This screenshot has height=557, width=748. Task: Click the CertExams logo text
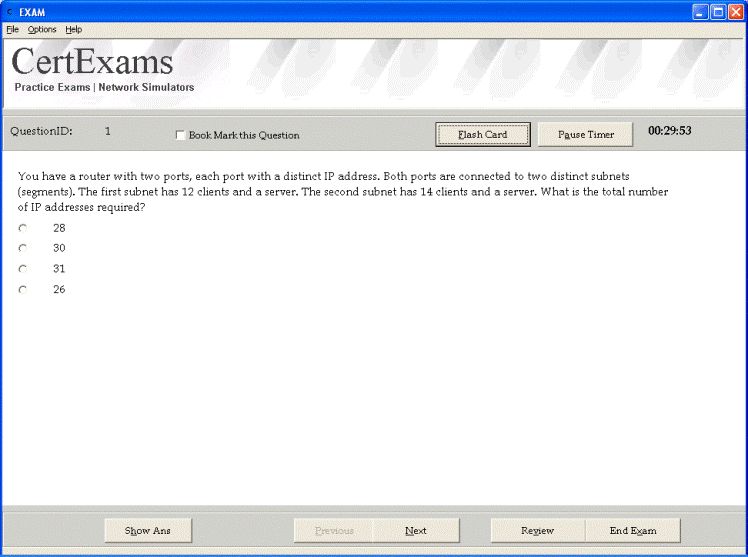click(92, 62)
